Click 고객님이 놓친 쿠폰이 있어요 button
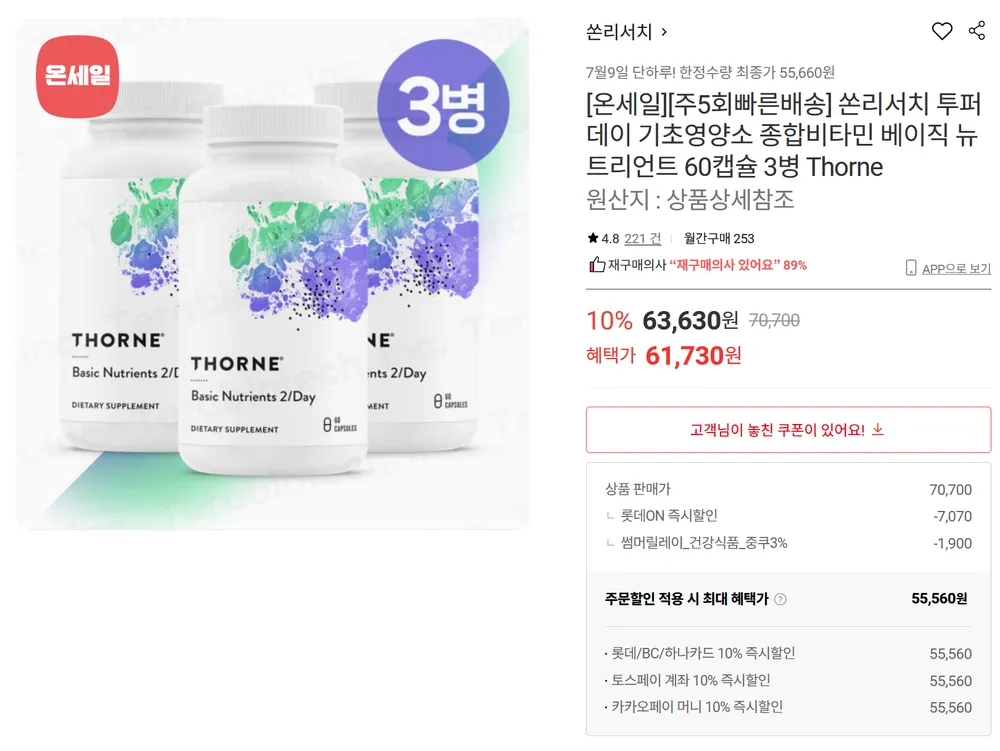 (x=788, y=430)
